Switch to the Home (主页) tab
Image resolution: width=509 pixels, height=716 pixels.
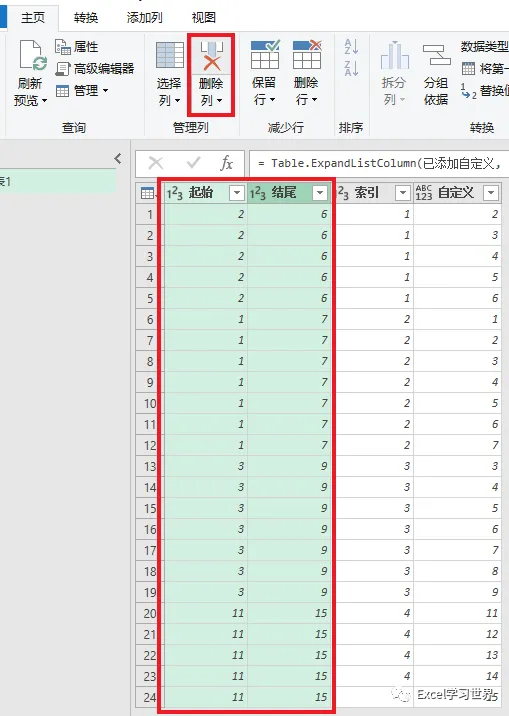33,18
